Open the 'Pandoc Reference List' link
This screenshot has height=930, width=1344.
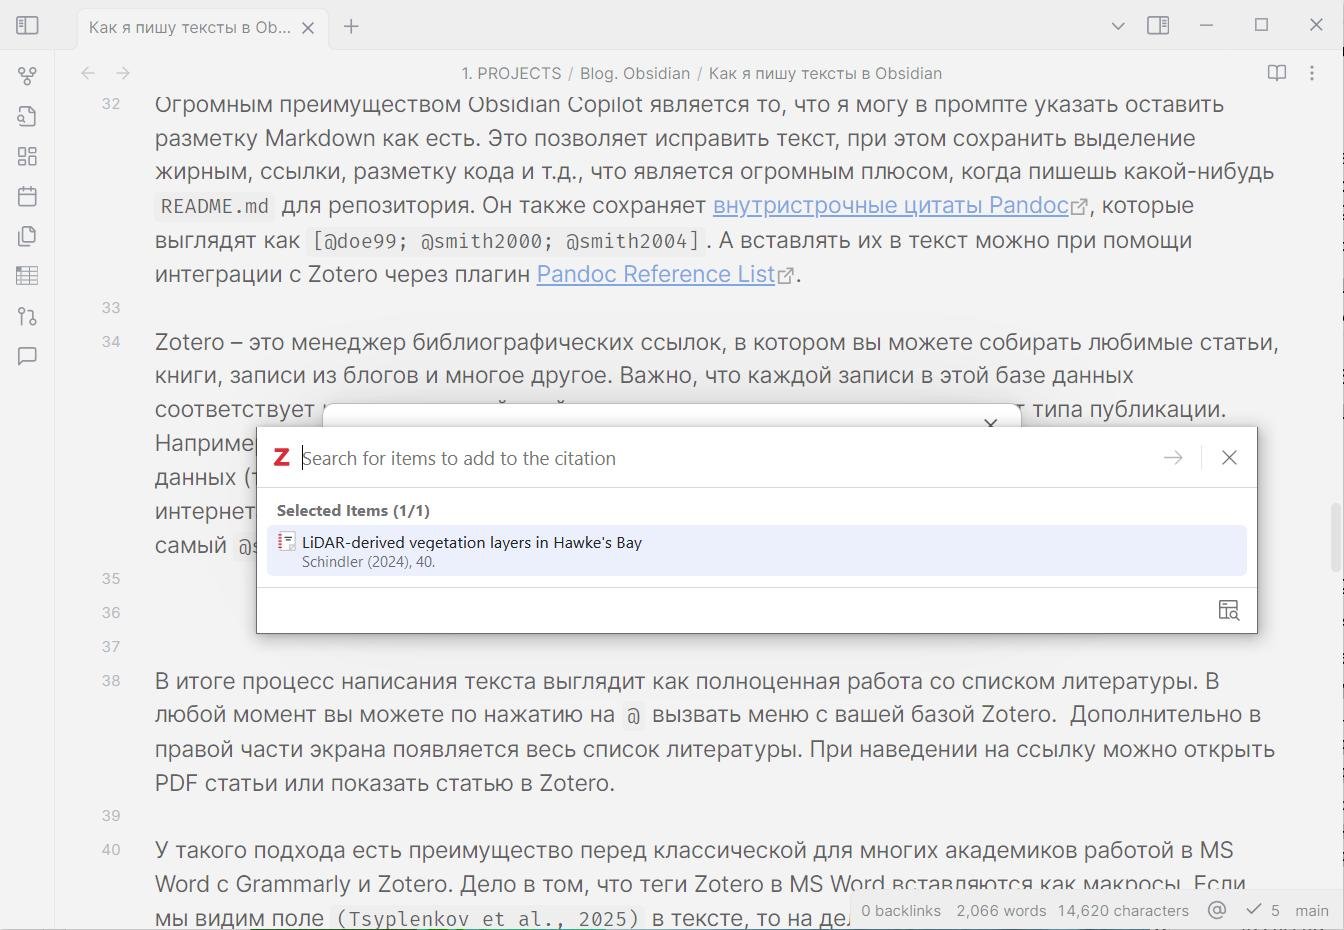point(655,273)
